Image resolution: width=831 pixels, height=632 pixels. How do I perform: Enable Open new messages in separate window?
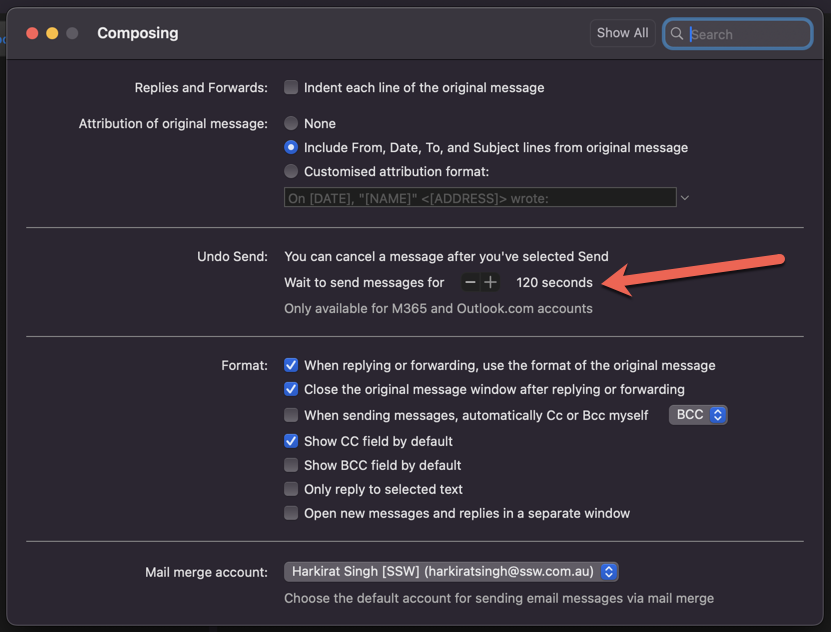point(291,513)
